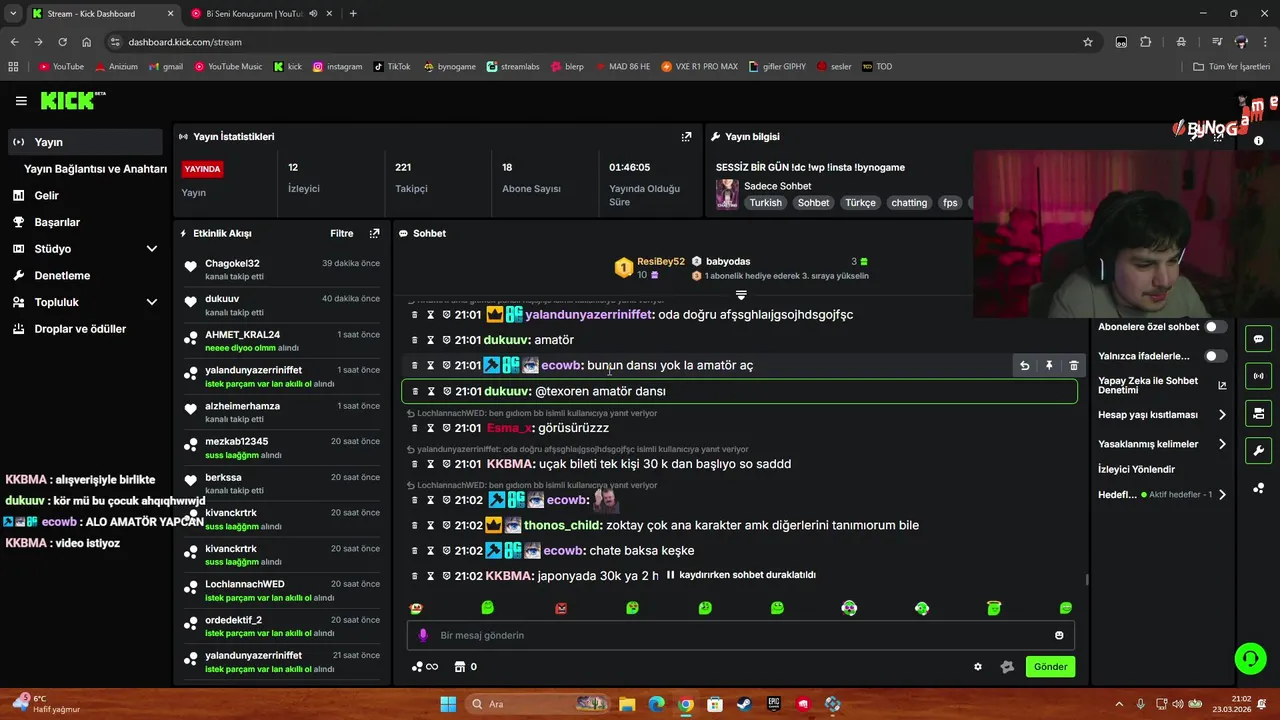Open the Yayın sidebar item
The image size is (1280, 720).
[x=85, y=142]
